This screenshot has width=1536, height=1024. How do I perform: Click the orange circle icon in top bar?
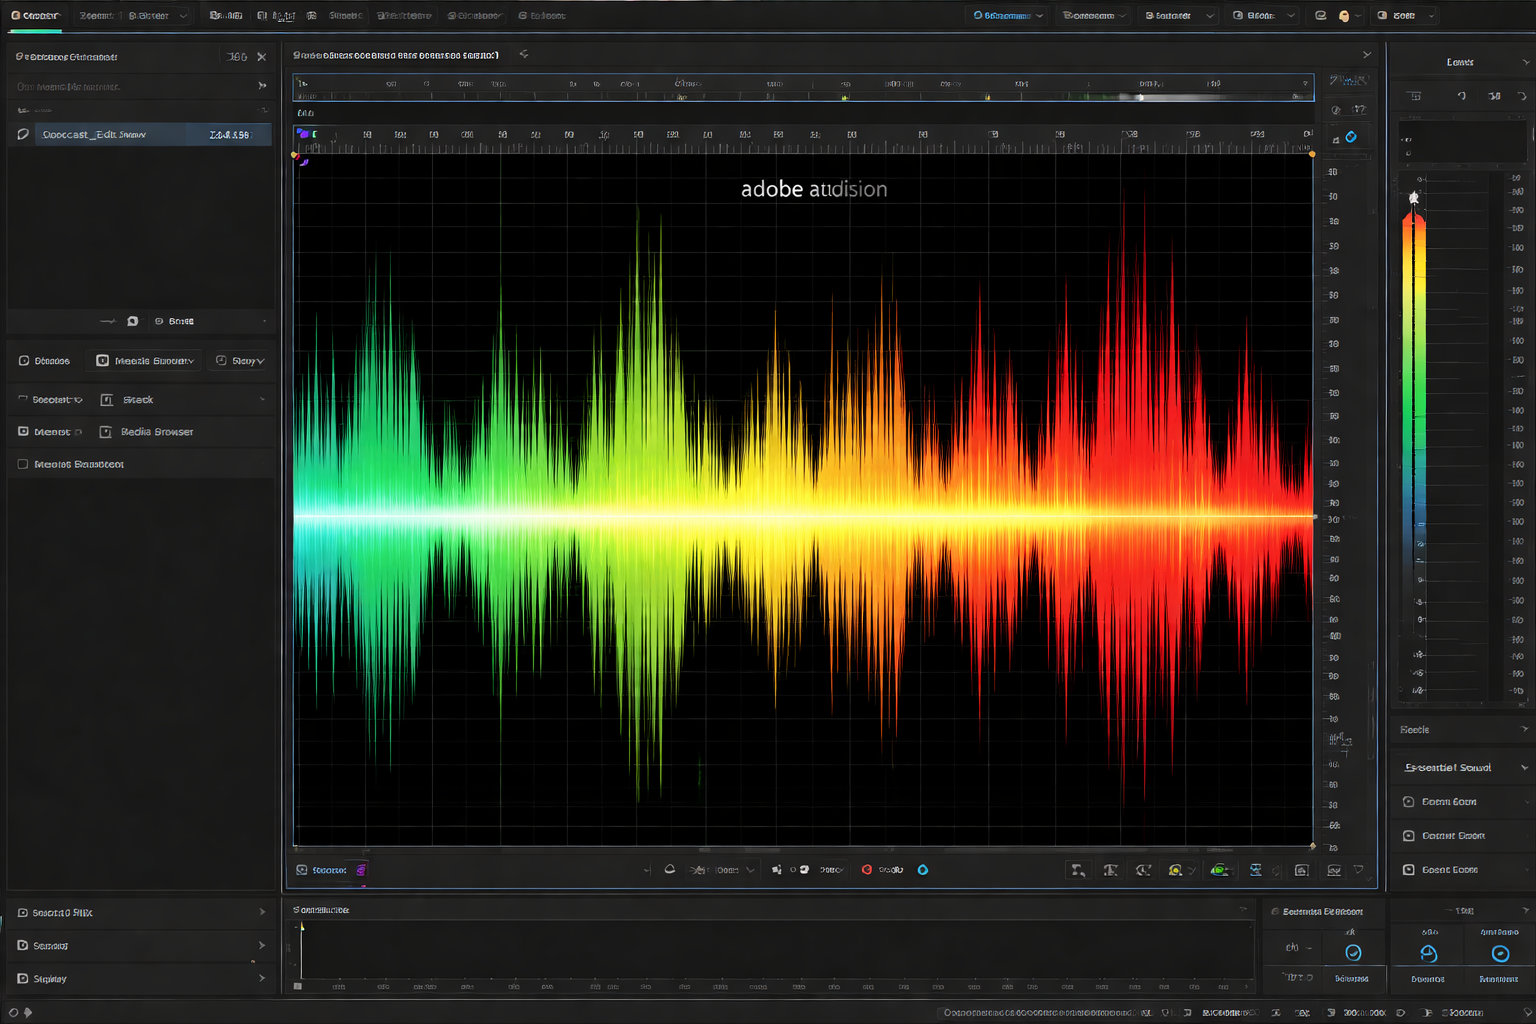[1344, 16]
